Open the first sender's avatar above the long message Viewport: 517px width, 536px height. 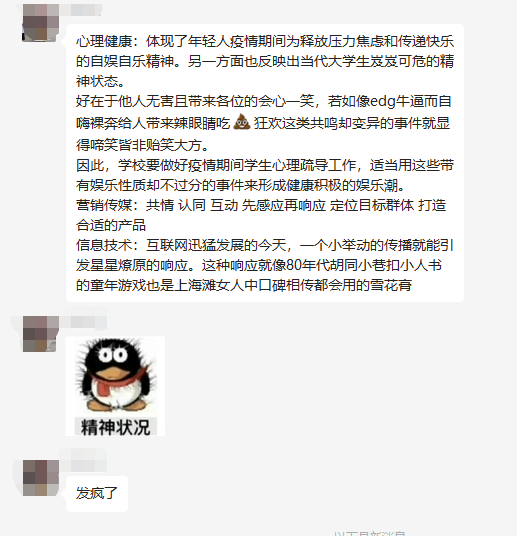point(40,23)
